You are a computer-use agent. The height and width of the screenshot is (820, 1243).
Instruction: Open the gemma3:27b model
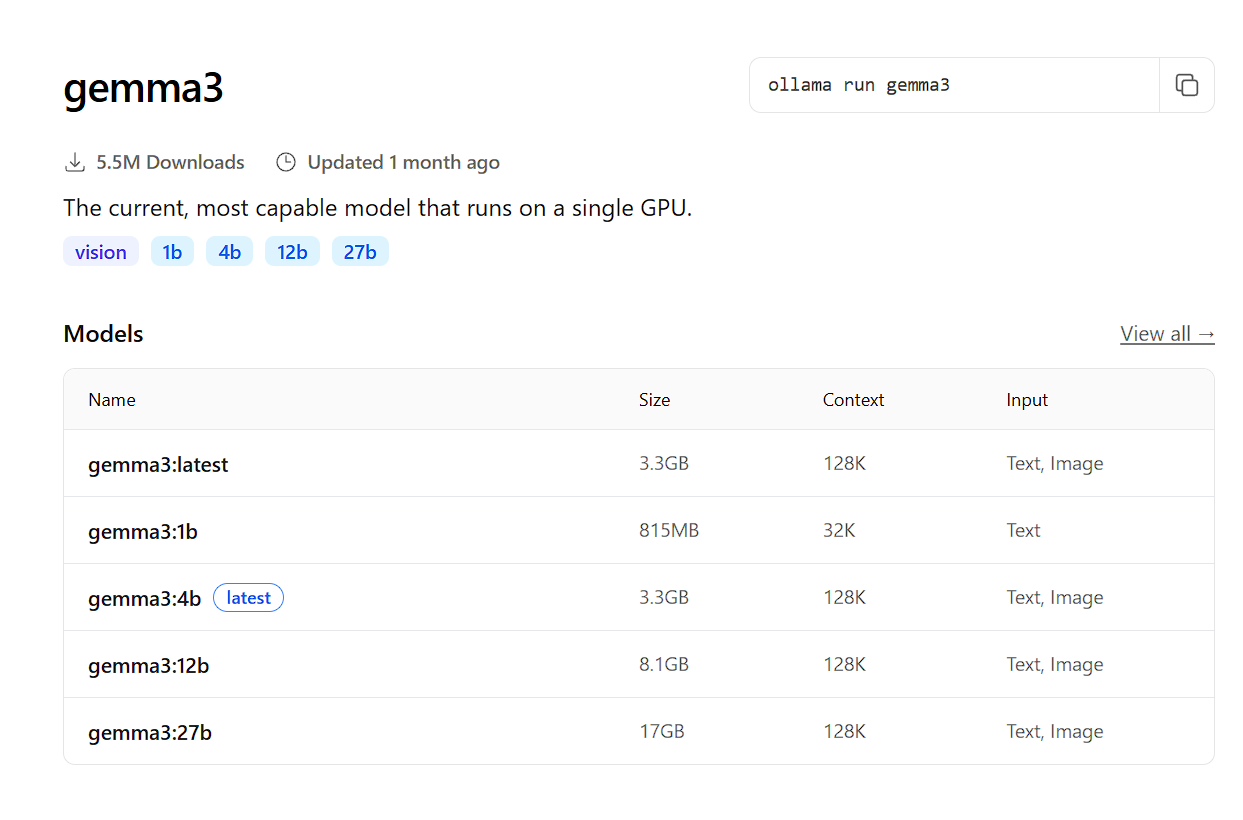click(x=150, y=733)
